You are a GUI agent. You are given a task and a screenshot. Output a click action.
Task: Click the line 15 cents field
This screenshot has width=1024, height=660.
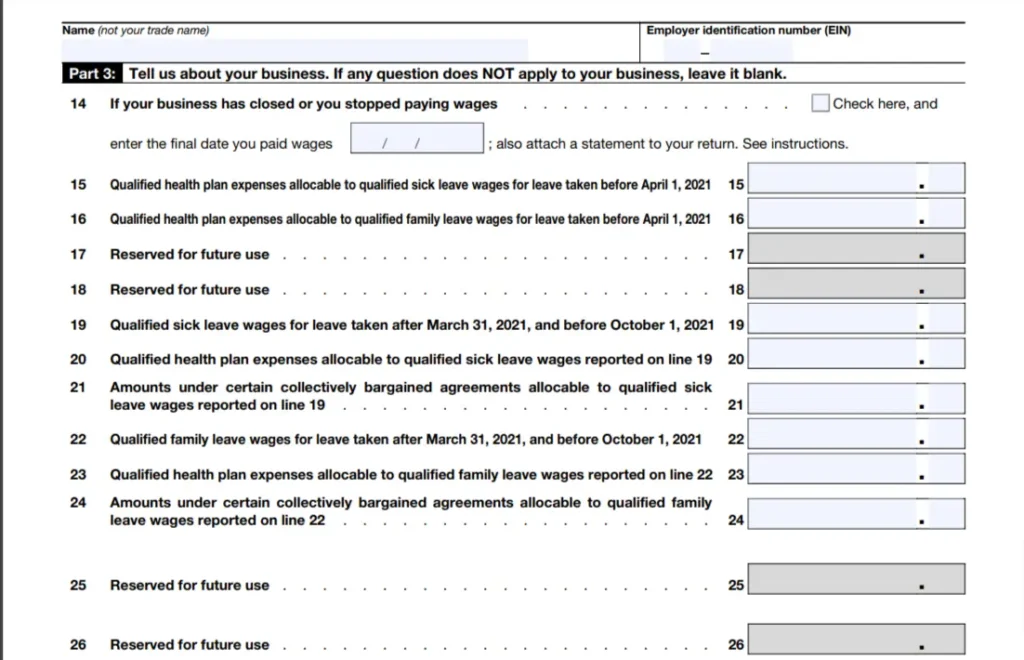pyautogui.click(x=946, y=178)
